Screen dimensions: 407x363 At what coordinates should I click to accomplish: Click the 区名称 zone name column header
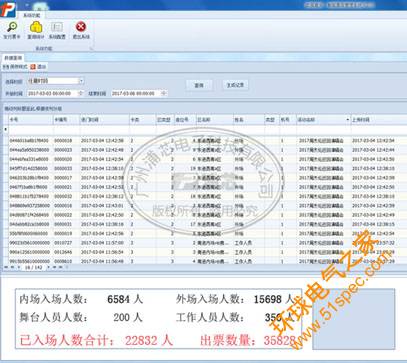coord(214,120)
